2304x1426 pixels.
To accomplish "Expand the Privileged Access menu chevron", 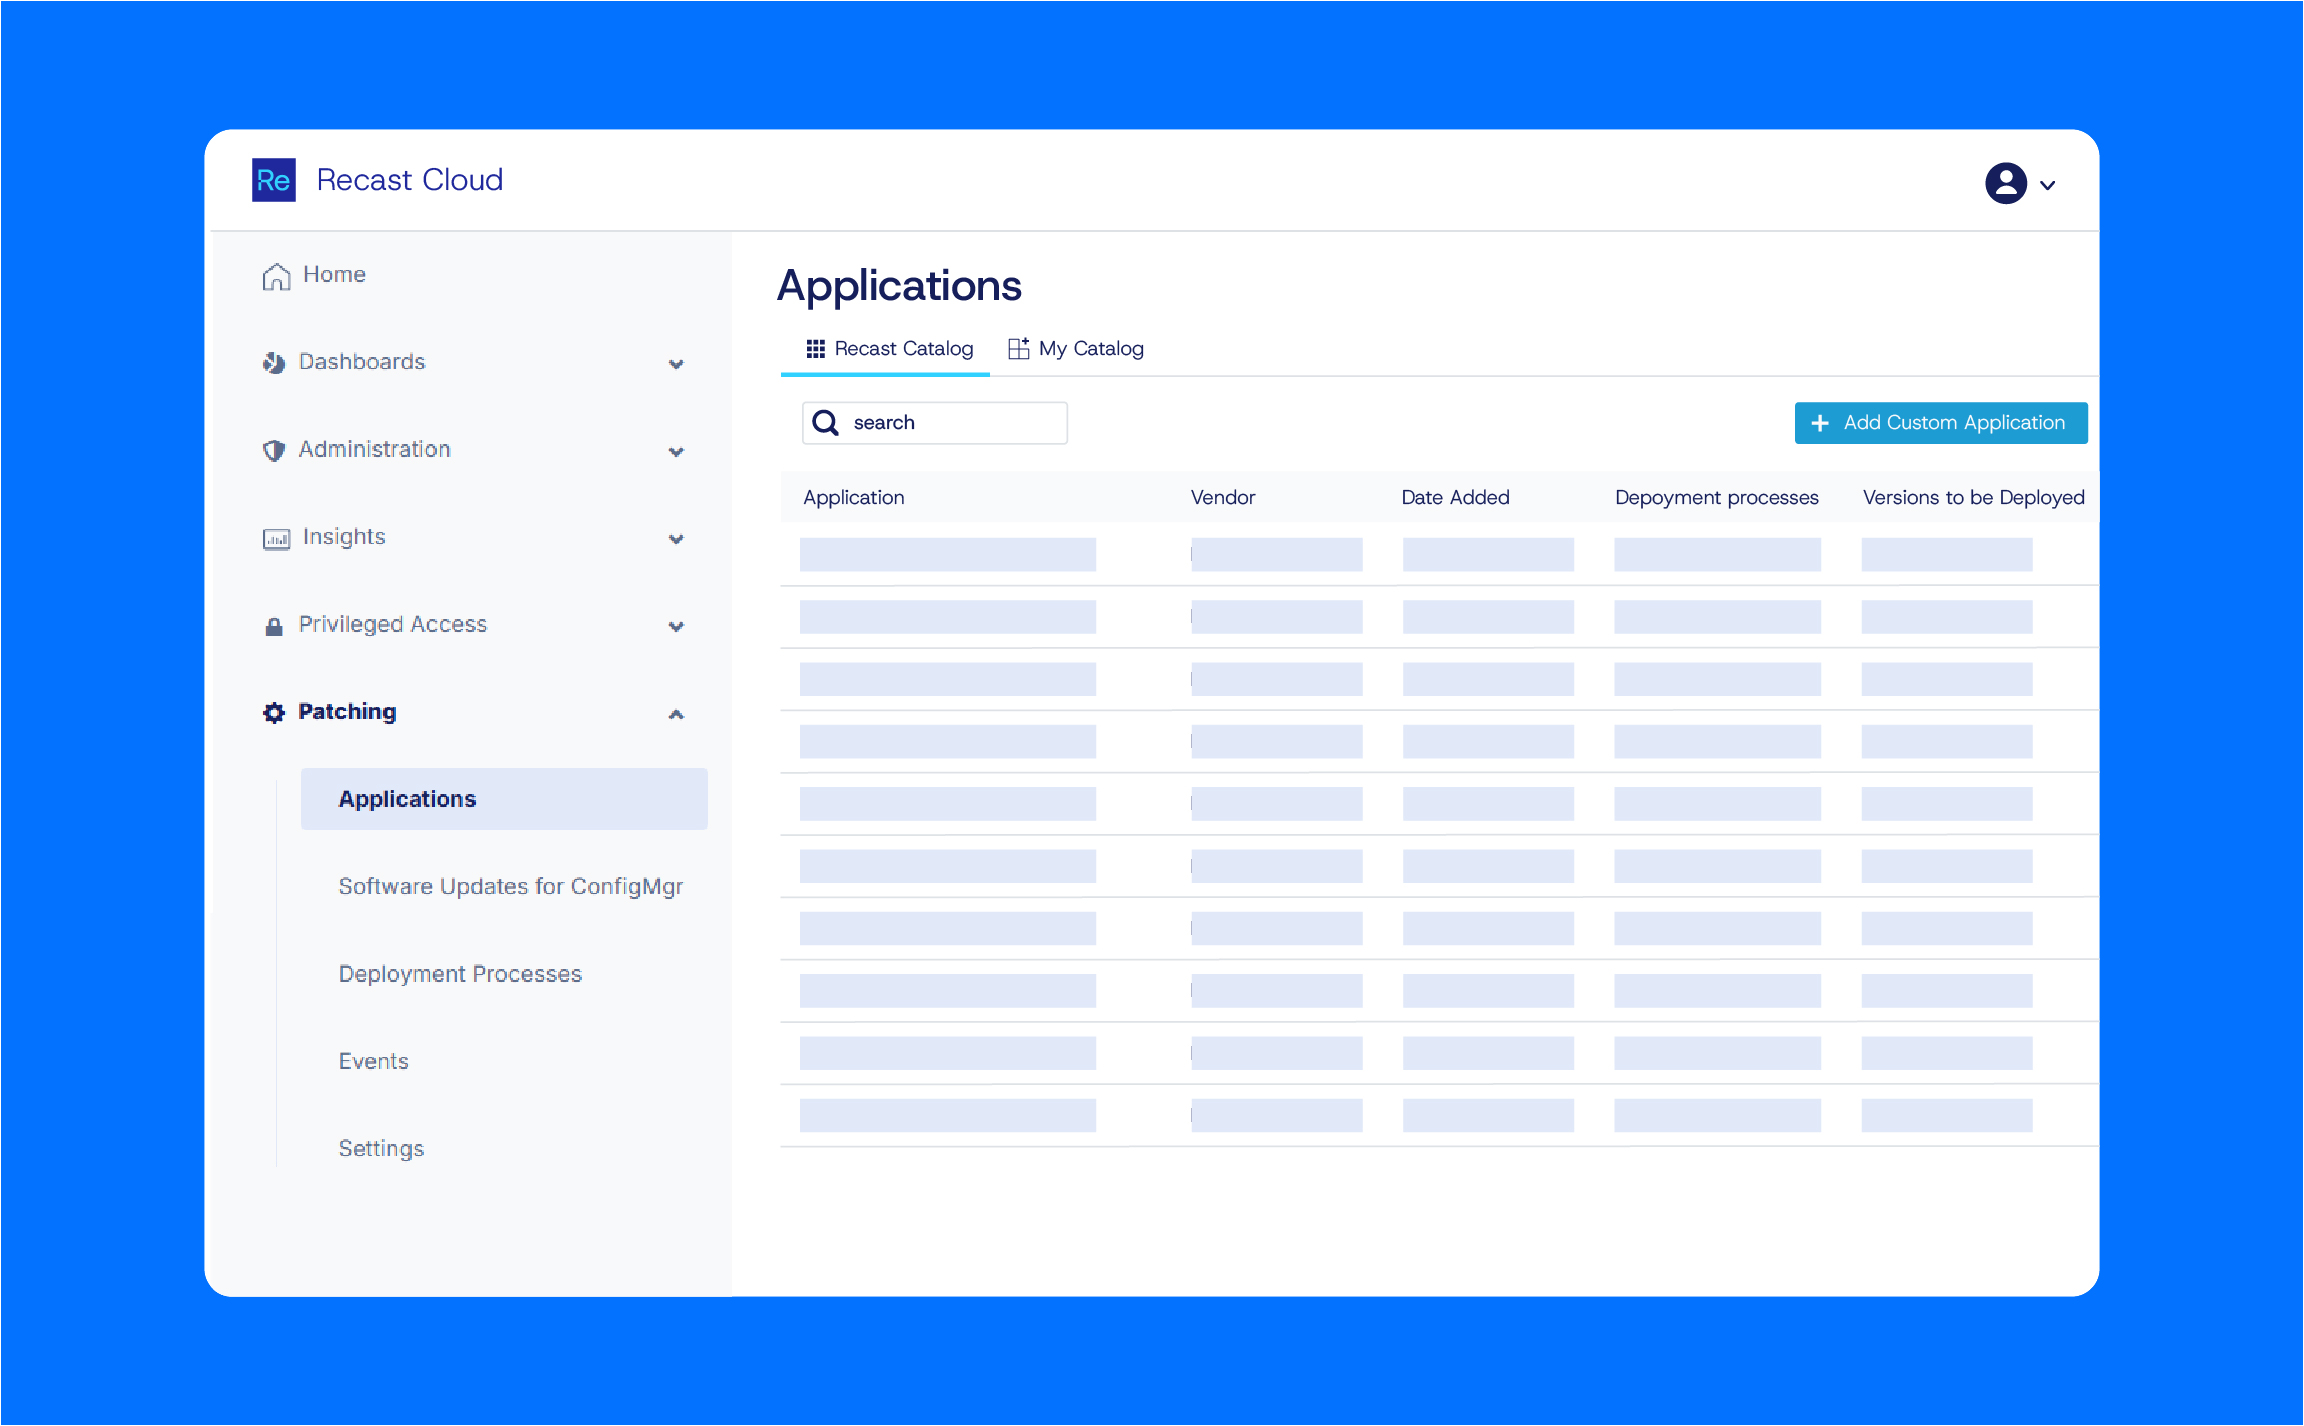I will coord(676,627).
